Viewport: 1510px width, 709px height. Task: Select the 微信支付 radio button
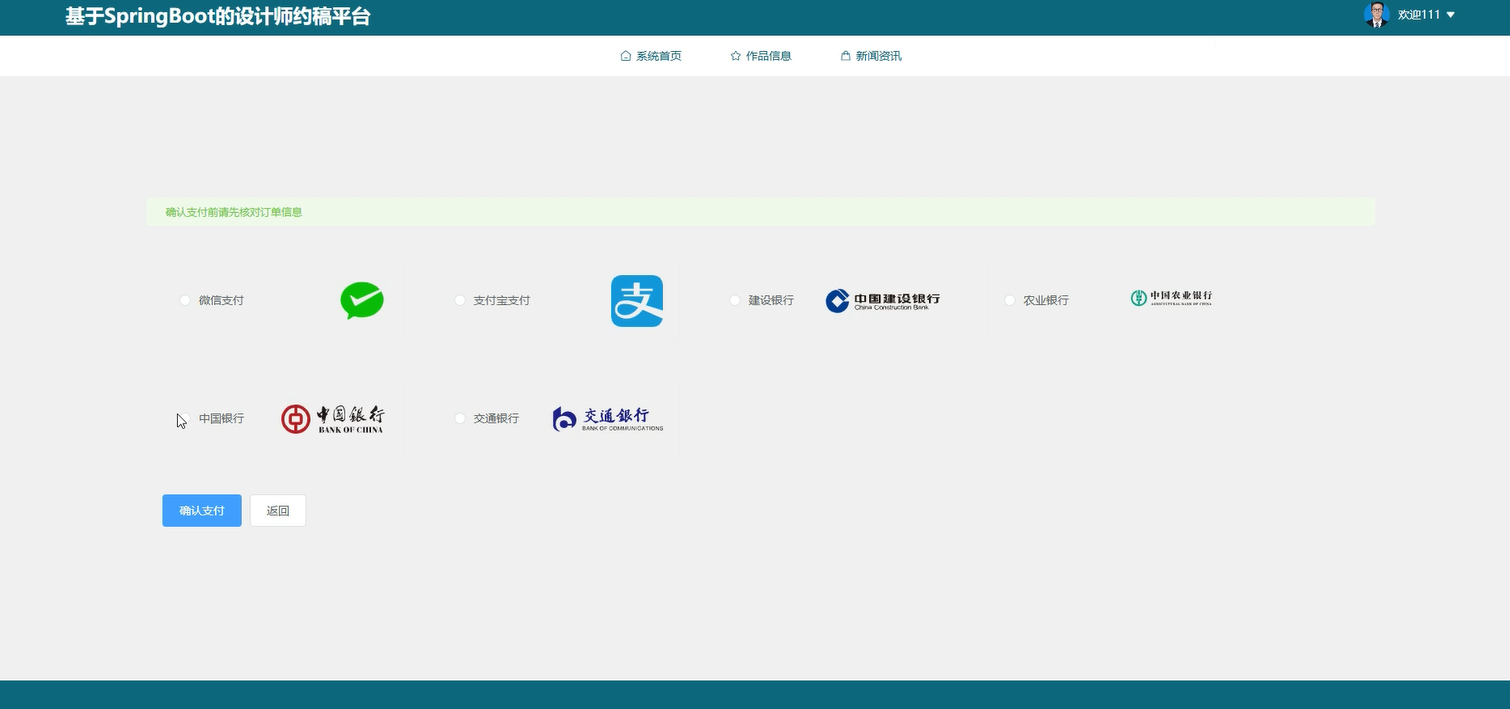pyautogui.click(x=185, y=300)
